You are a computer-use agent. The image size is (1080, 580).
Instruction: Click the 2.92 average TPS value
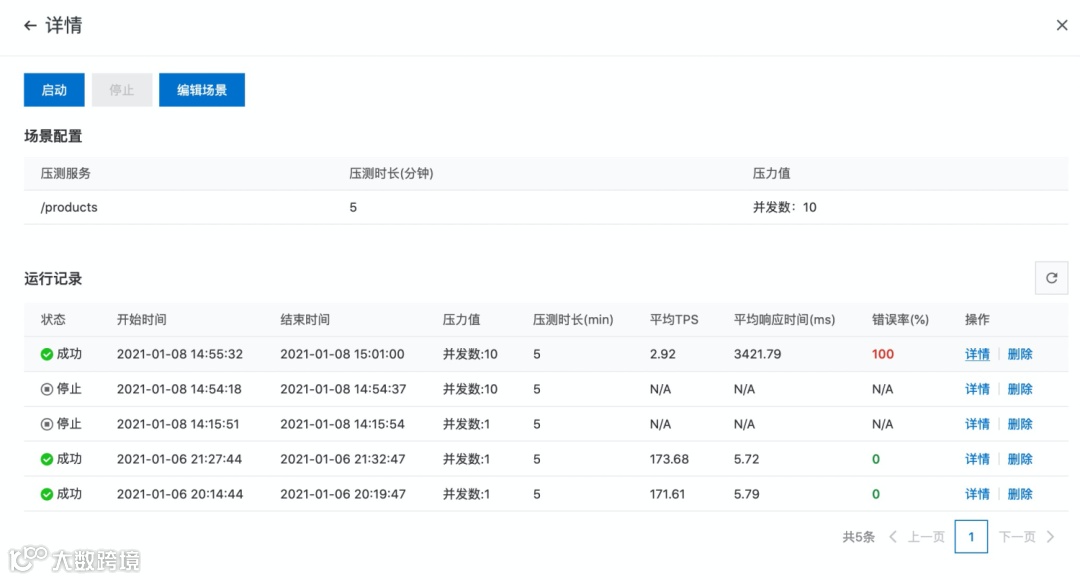(x=663, y=354)
